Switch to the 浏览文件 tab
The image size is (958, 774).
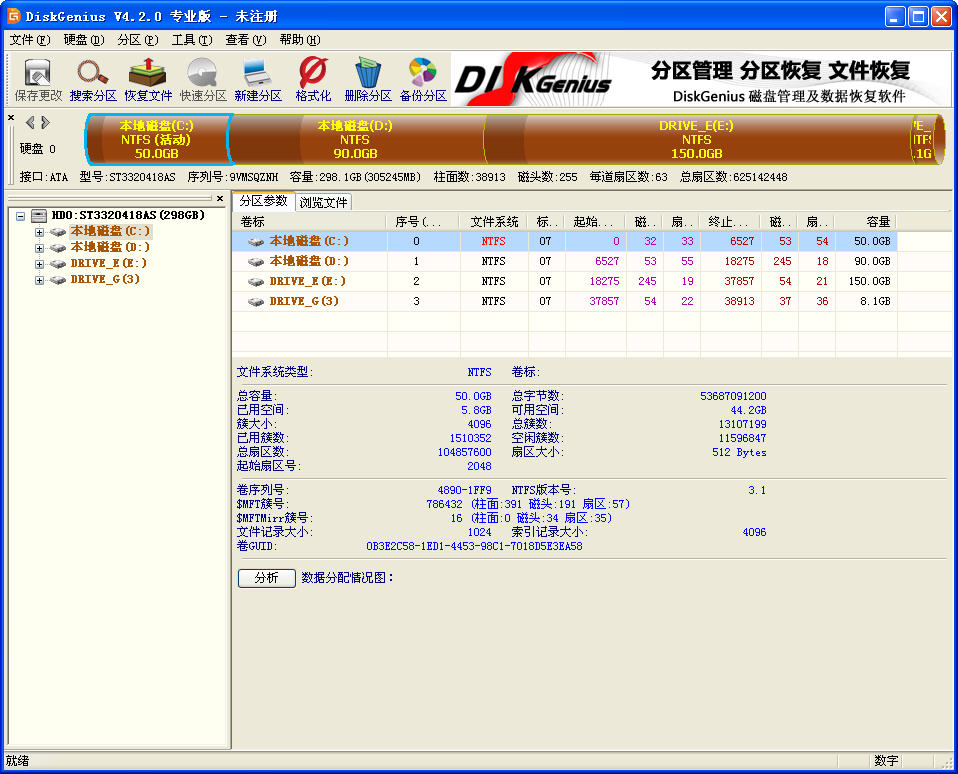[x=323, y=202]
